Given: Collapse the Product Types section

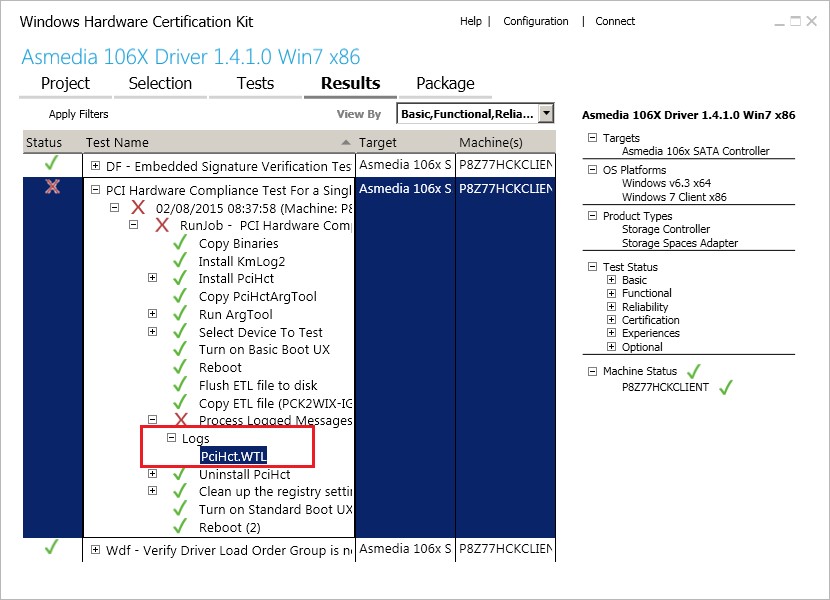Looking at the screenshot, I should (592, 216).
